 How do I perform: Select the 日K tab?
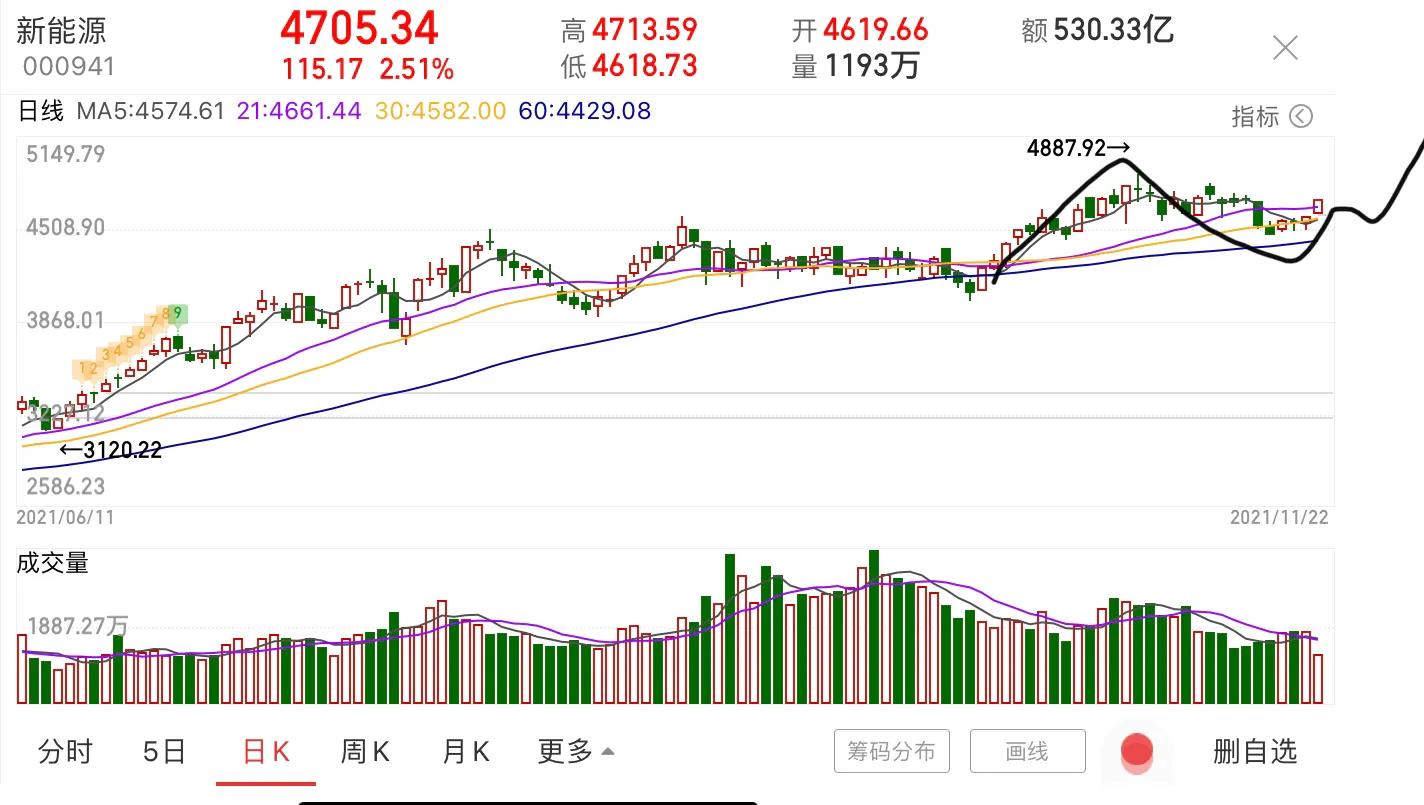[x=266, y=751]
